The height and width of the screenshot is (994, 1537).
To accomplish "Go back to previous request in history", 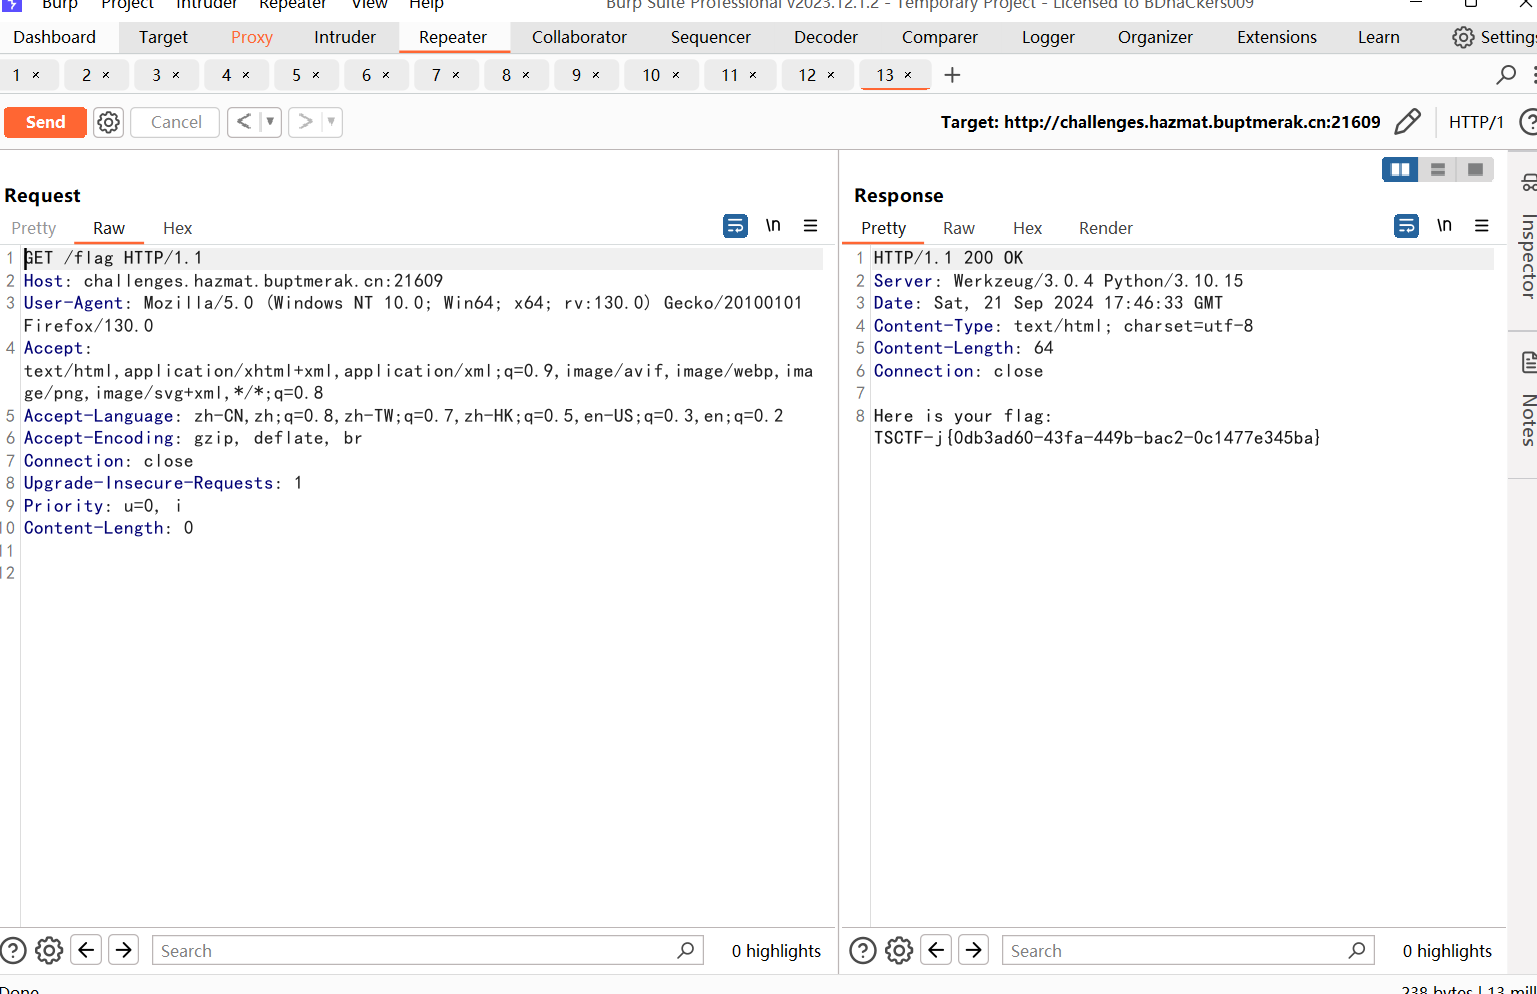I will (243, 122).
